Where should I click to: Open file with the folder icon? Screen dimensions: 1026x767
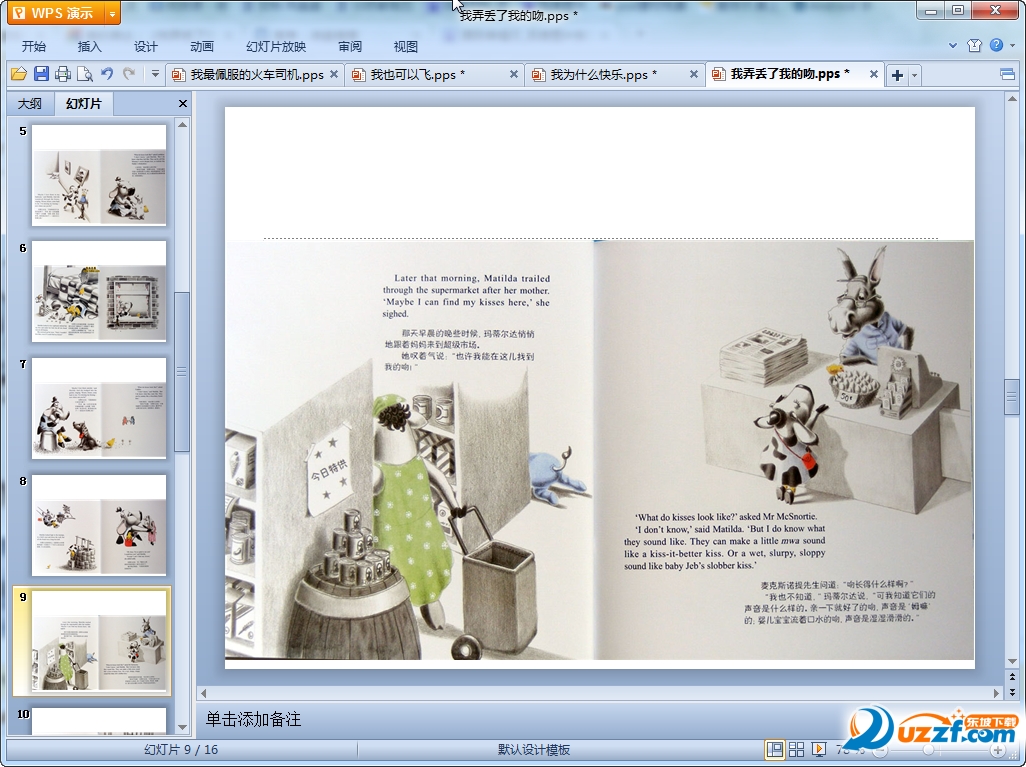click(18, 74)
